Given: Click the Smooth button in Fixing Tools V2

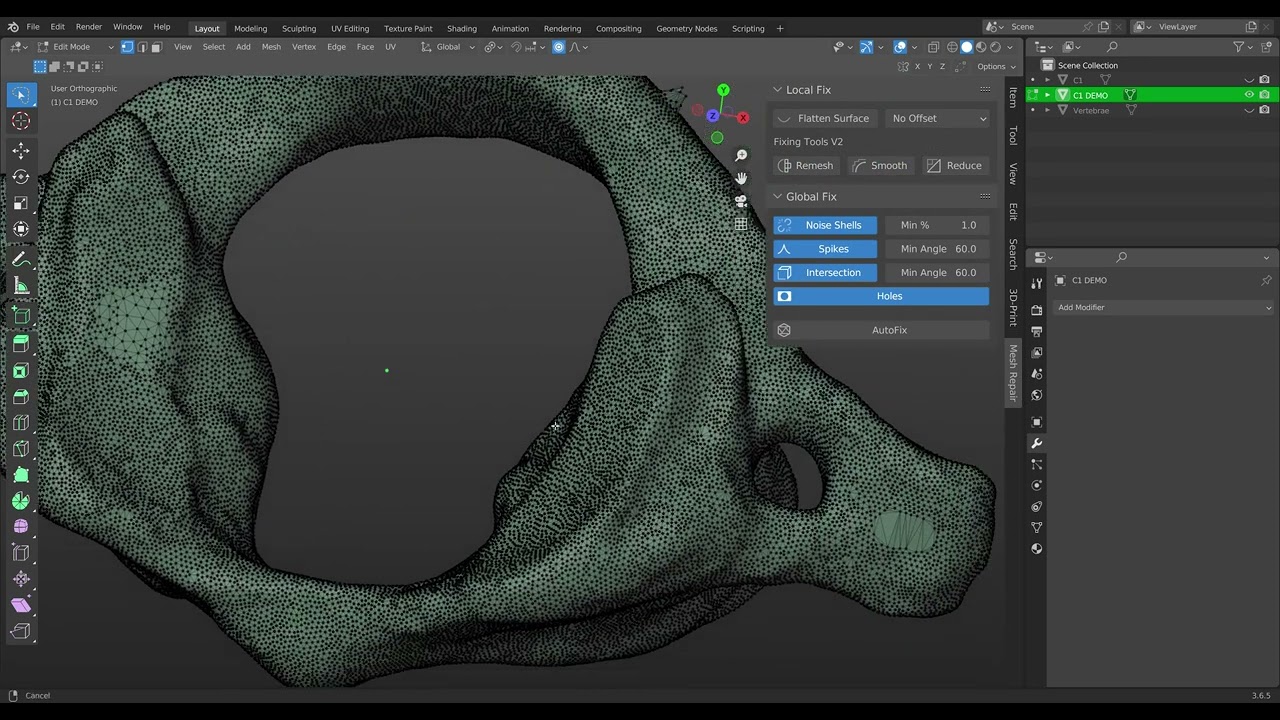Looking at the screenshot, I should pos(881,166).
